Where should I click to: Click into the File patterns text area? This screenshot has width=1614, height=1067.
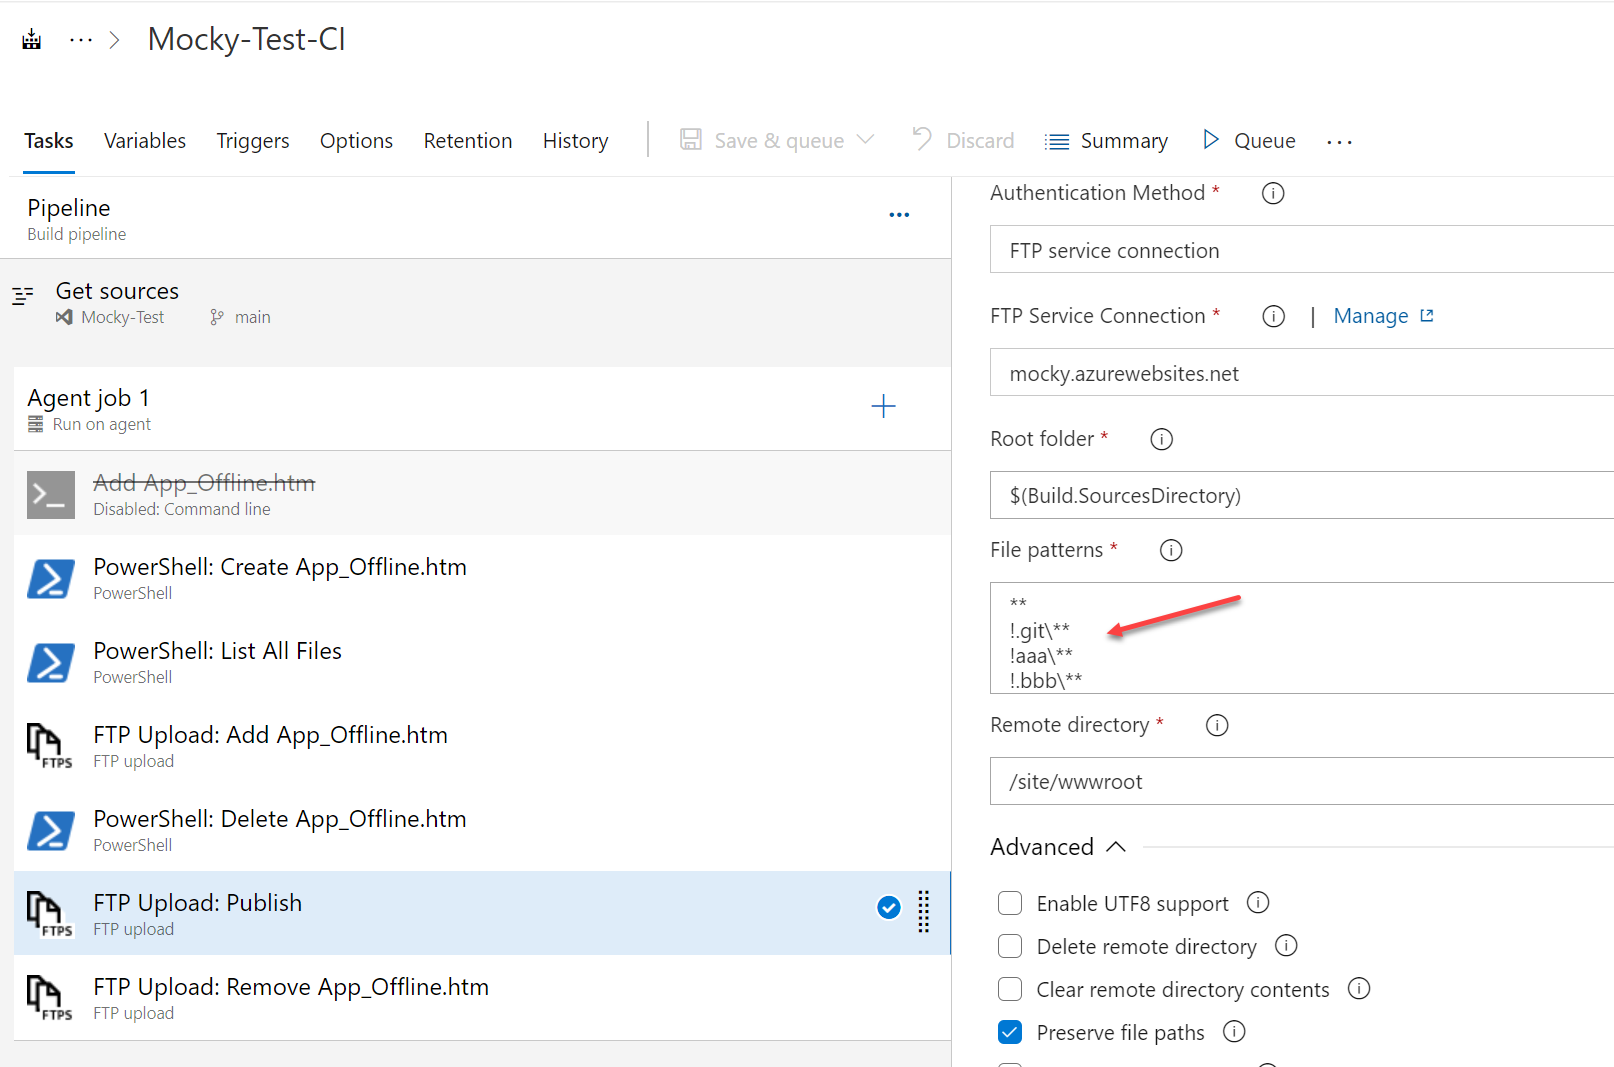1302,638
